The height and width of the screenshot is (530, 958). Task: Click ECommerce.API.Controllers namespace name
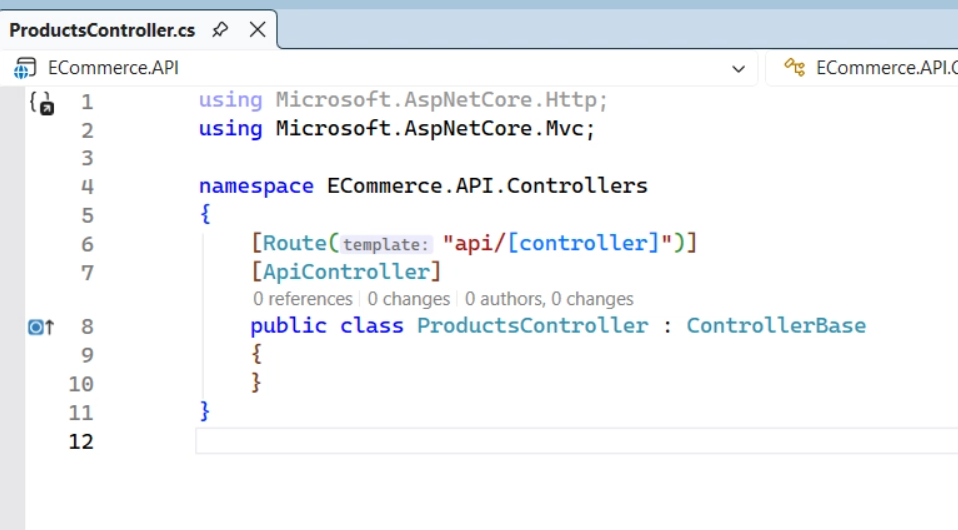coord(487,185)
